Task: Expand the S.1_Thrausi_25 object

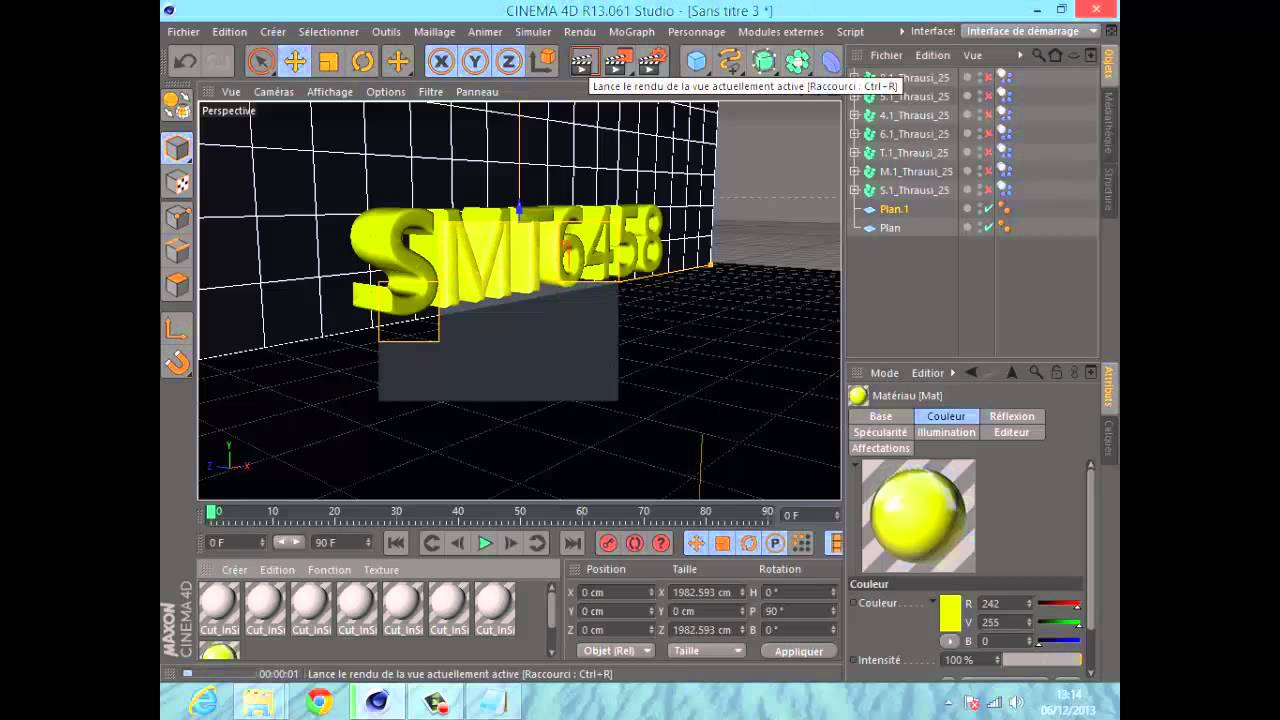Action: coord(855,190)
